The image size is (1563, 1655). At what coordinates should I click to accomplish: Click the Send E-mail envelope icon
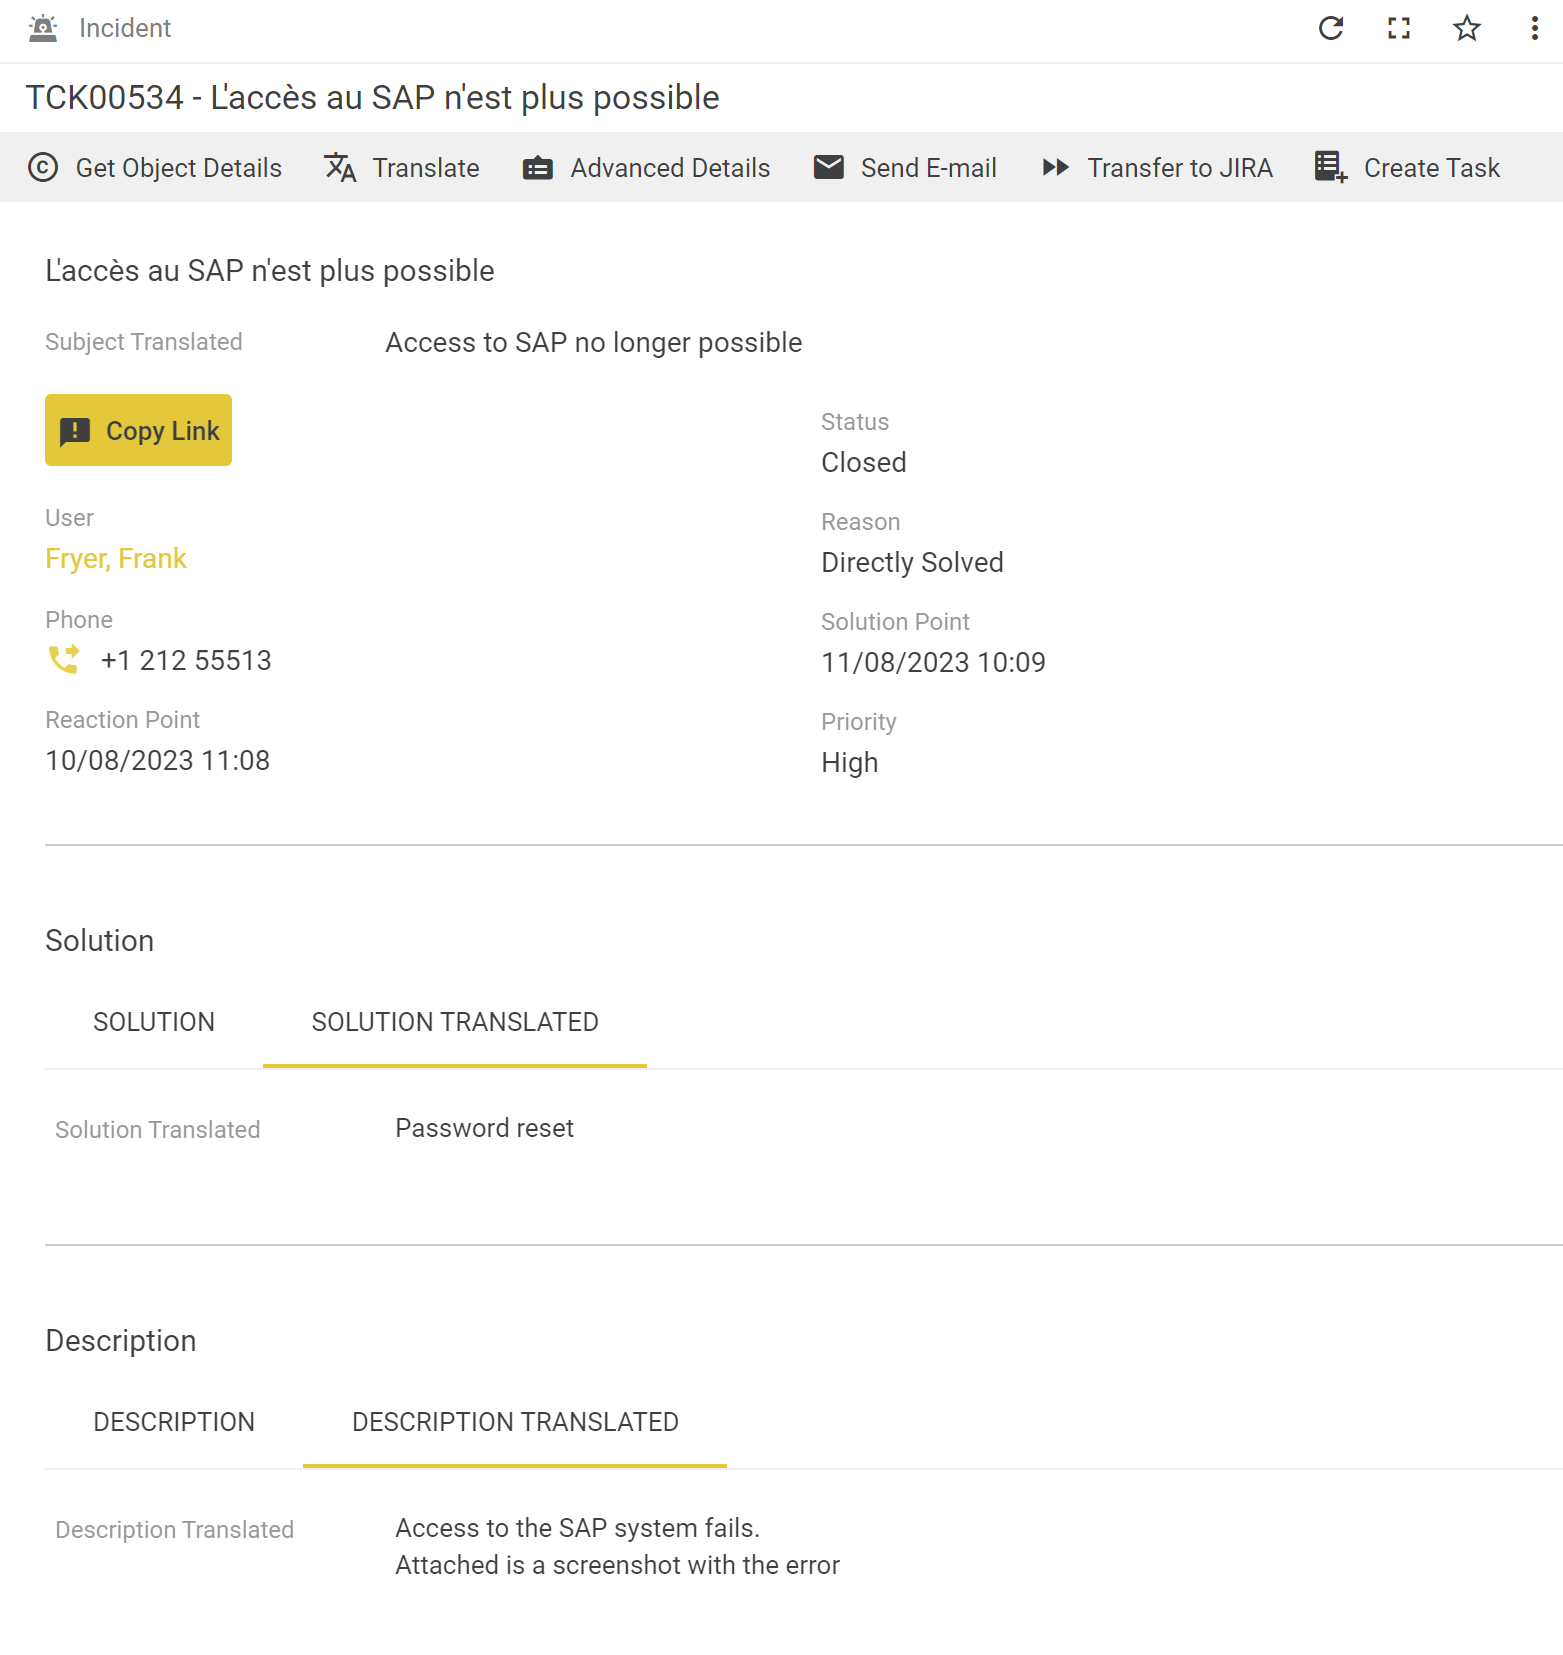coord(829,167)
